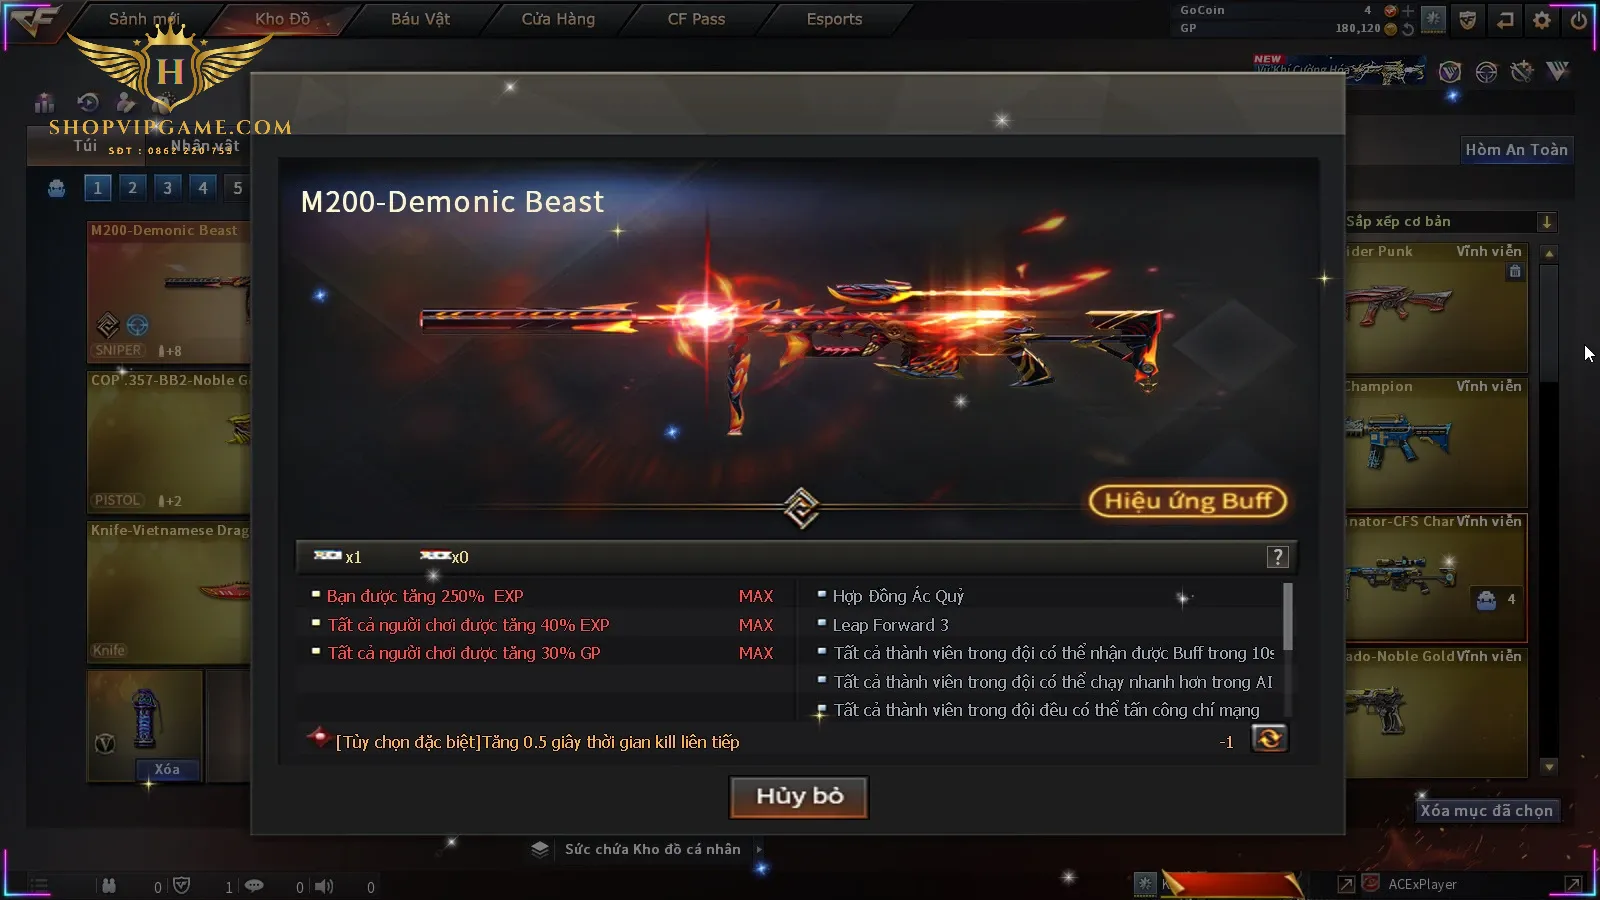
Task: Open weapon upgrade tools wrench icon
Action: point(1522,71)
